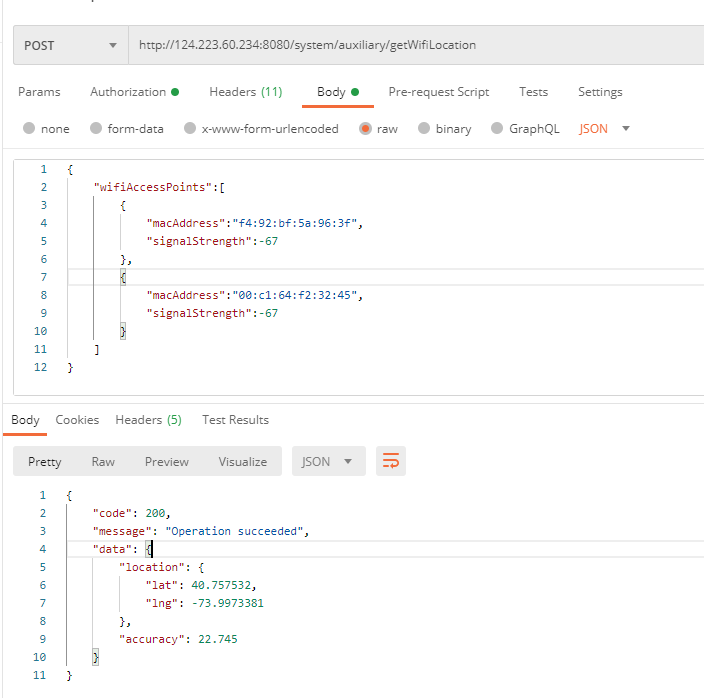Expand the orange JSON body format dropdown
Screen dimensions: 704x698
pyautogui.click(x=604, y=129)
